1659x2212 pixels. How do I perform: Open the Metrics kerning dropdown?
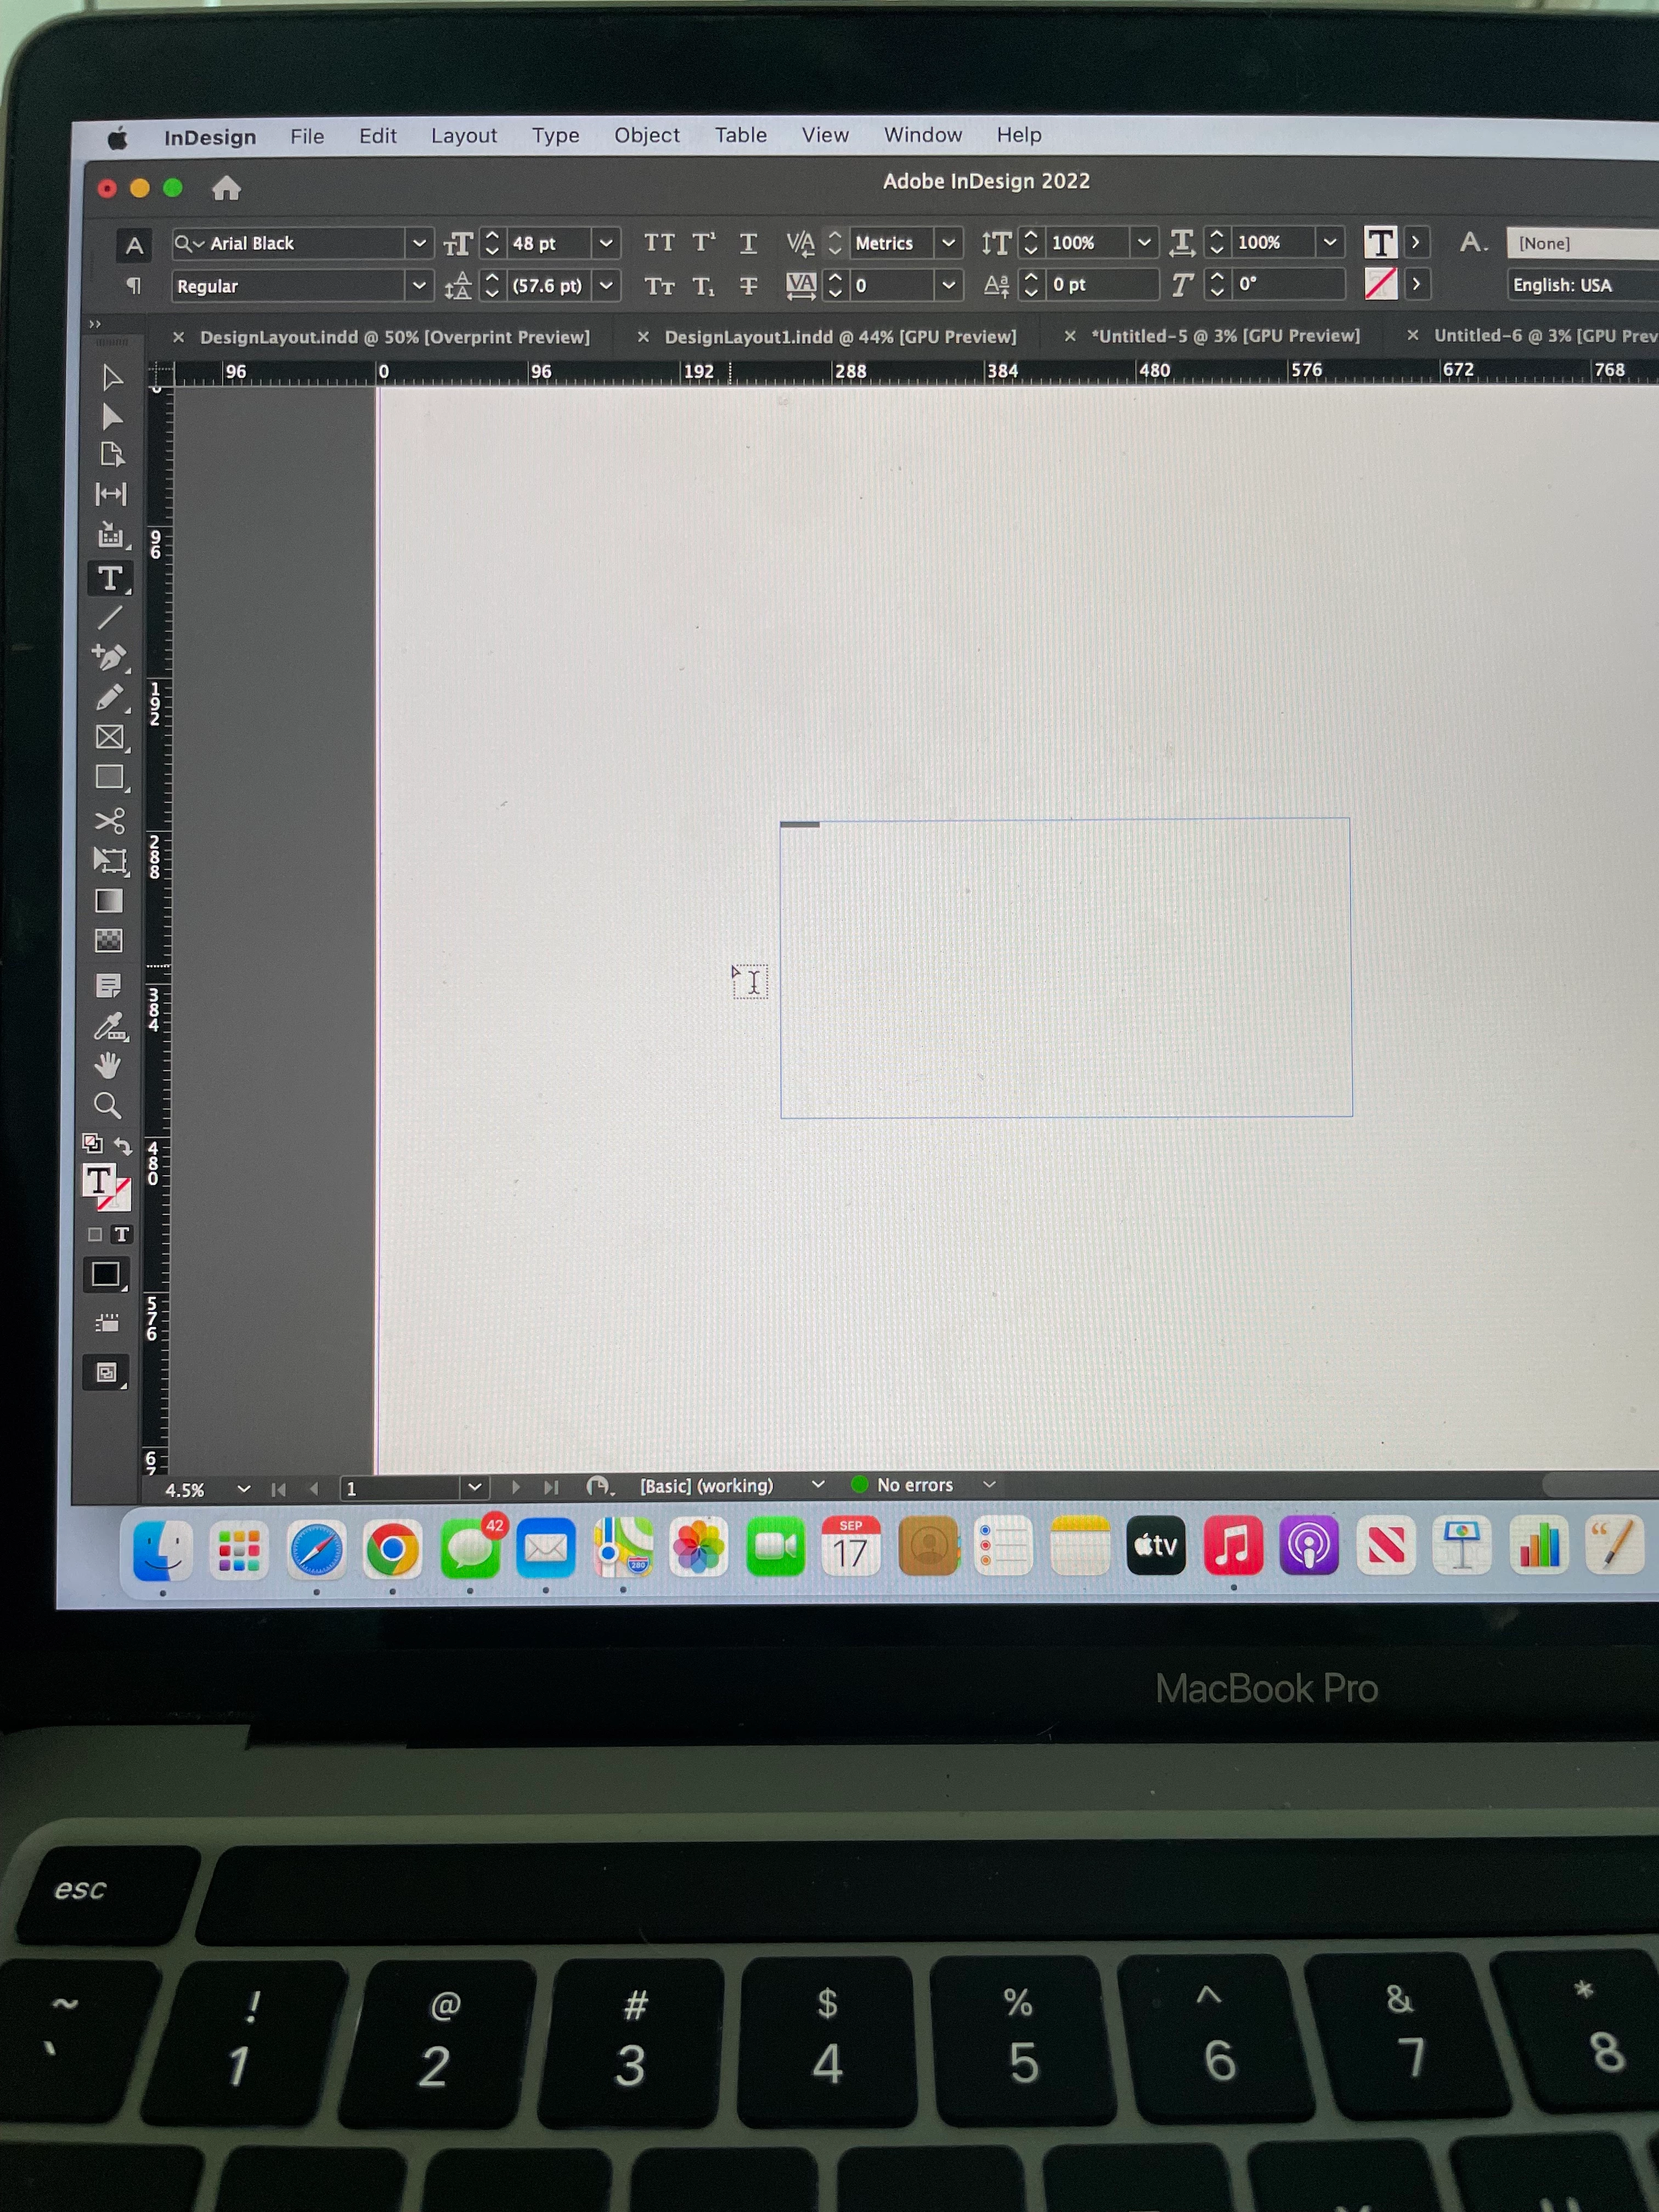click(948, 243)
